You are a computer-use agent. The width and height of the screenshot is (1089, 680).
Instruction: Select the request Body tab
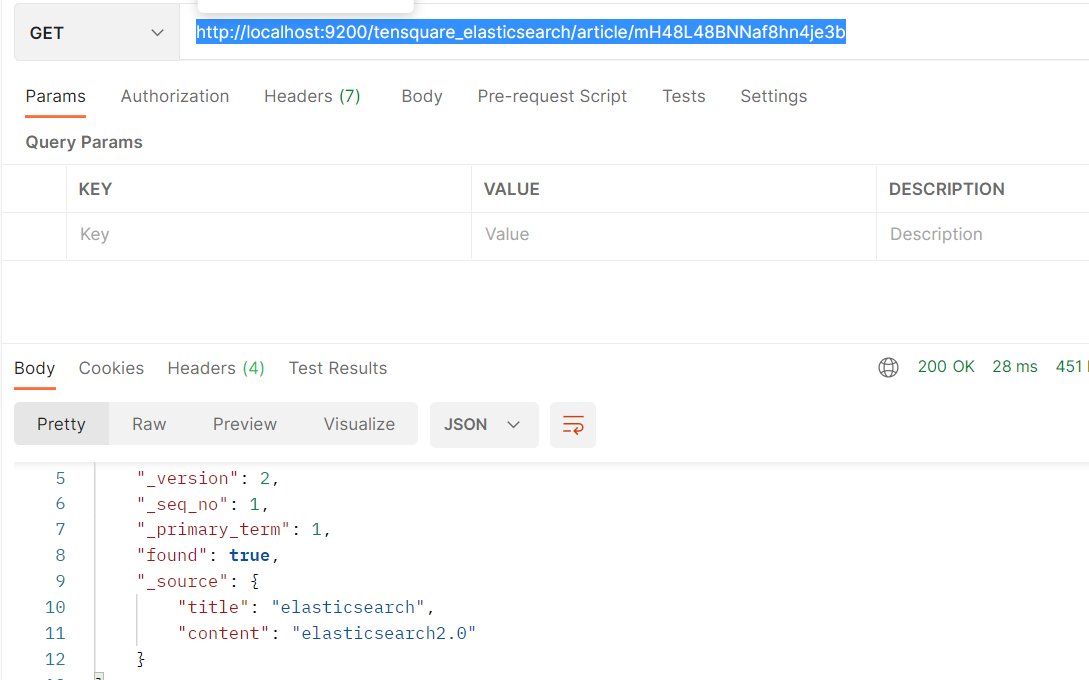pos(422,96)
